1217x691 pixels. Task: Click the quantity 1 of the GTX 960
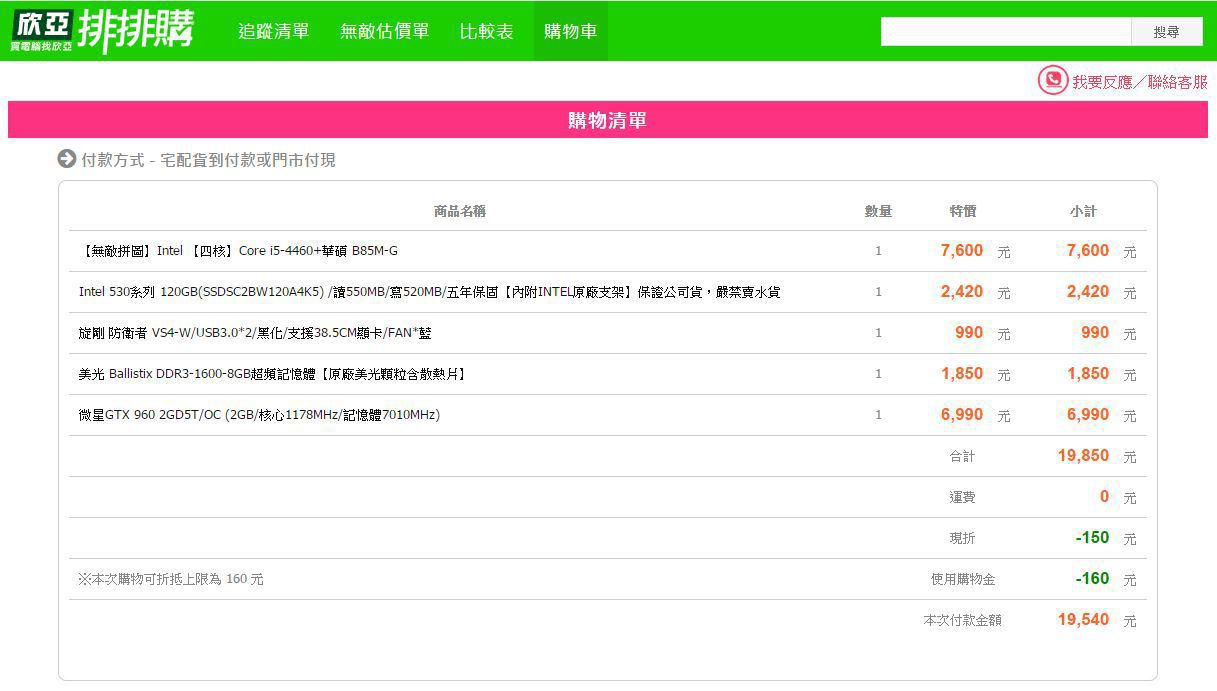click(x=879, y=415)
